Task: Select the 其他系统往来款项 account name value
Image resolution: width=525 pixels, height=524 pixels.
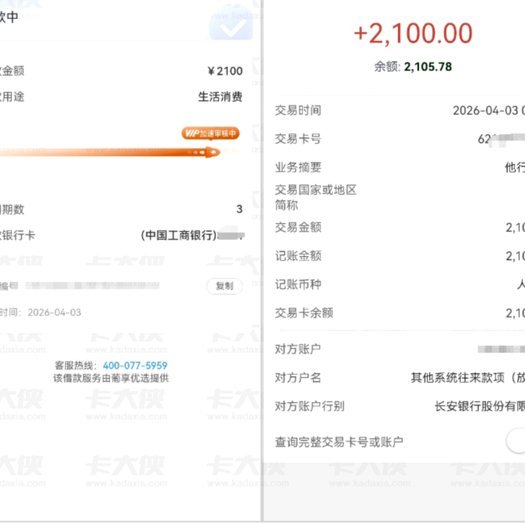Action: point(468,377)
